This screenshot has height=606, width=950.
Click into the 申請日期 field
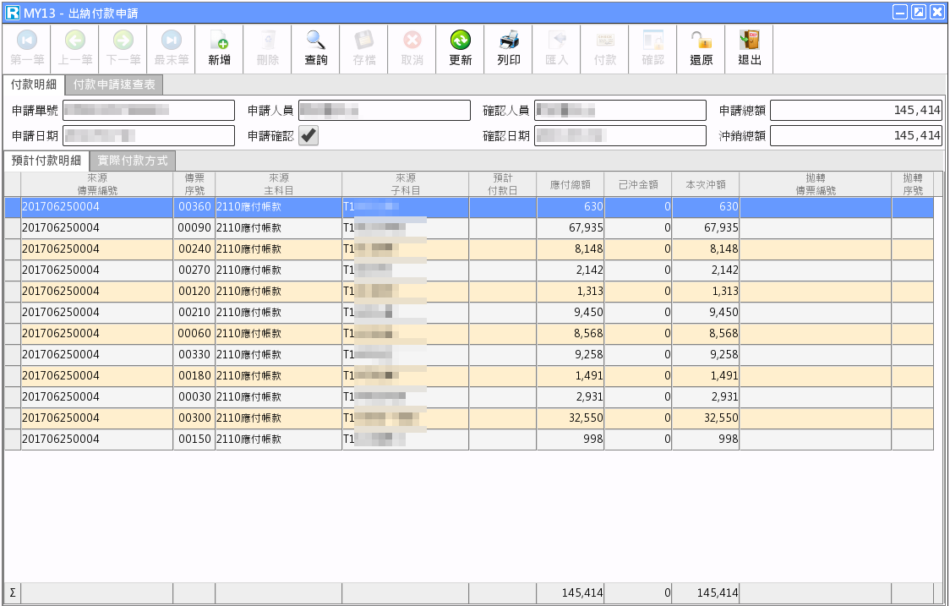tap(149, 136)
